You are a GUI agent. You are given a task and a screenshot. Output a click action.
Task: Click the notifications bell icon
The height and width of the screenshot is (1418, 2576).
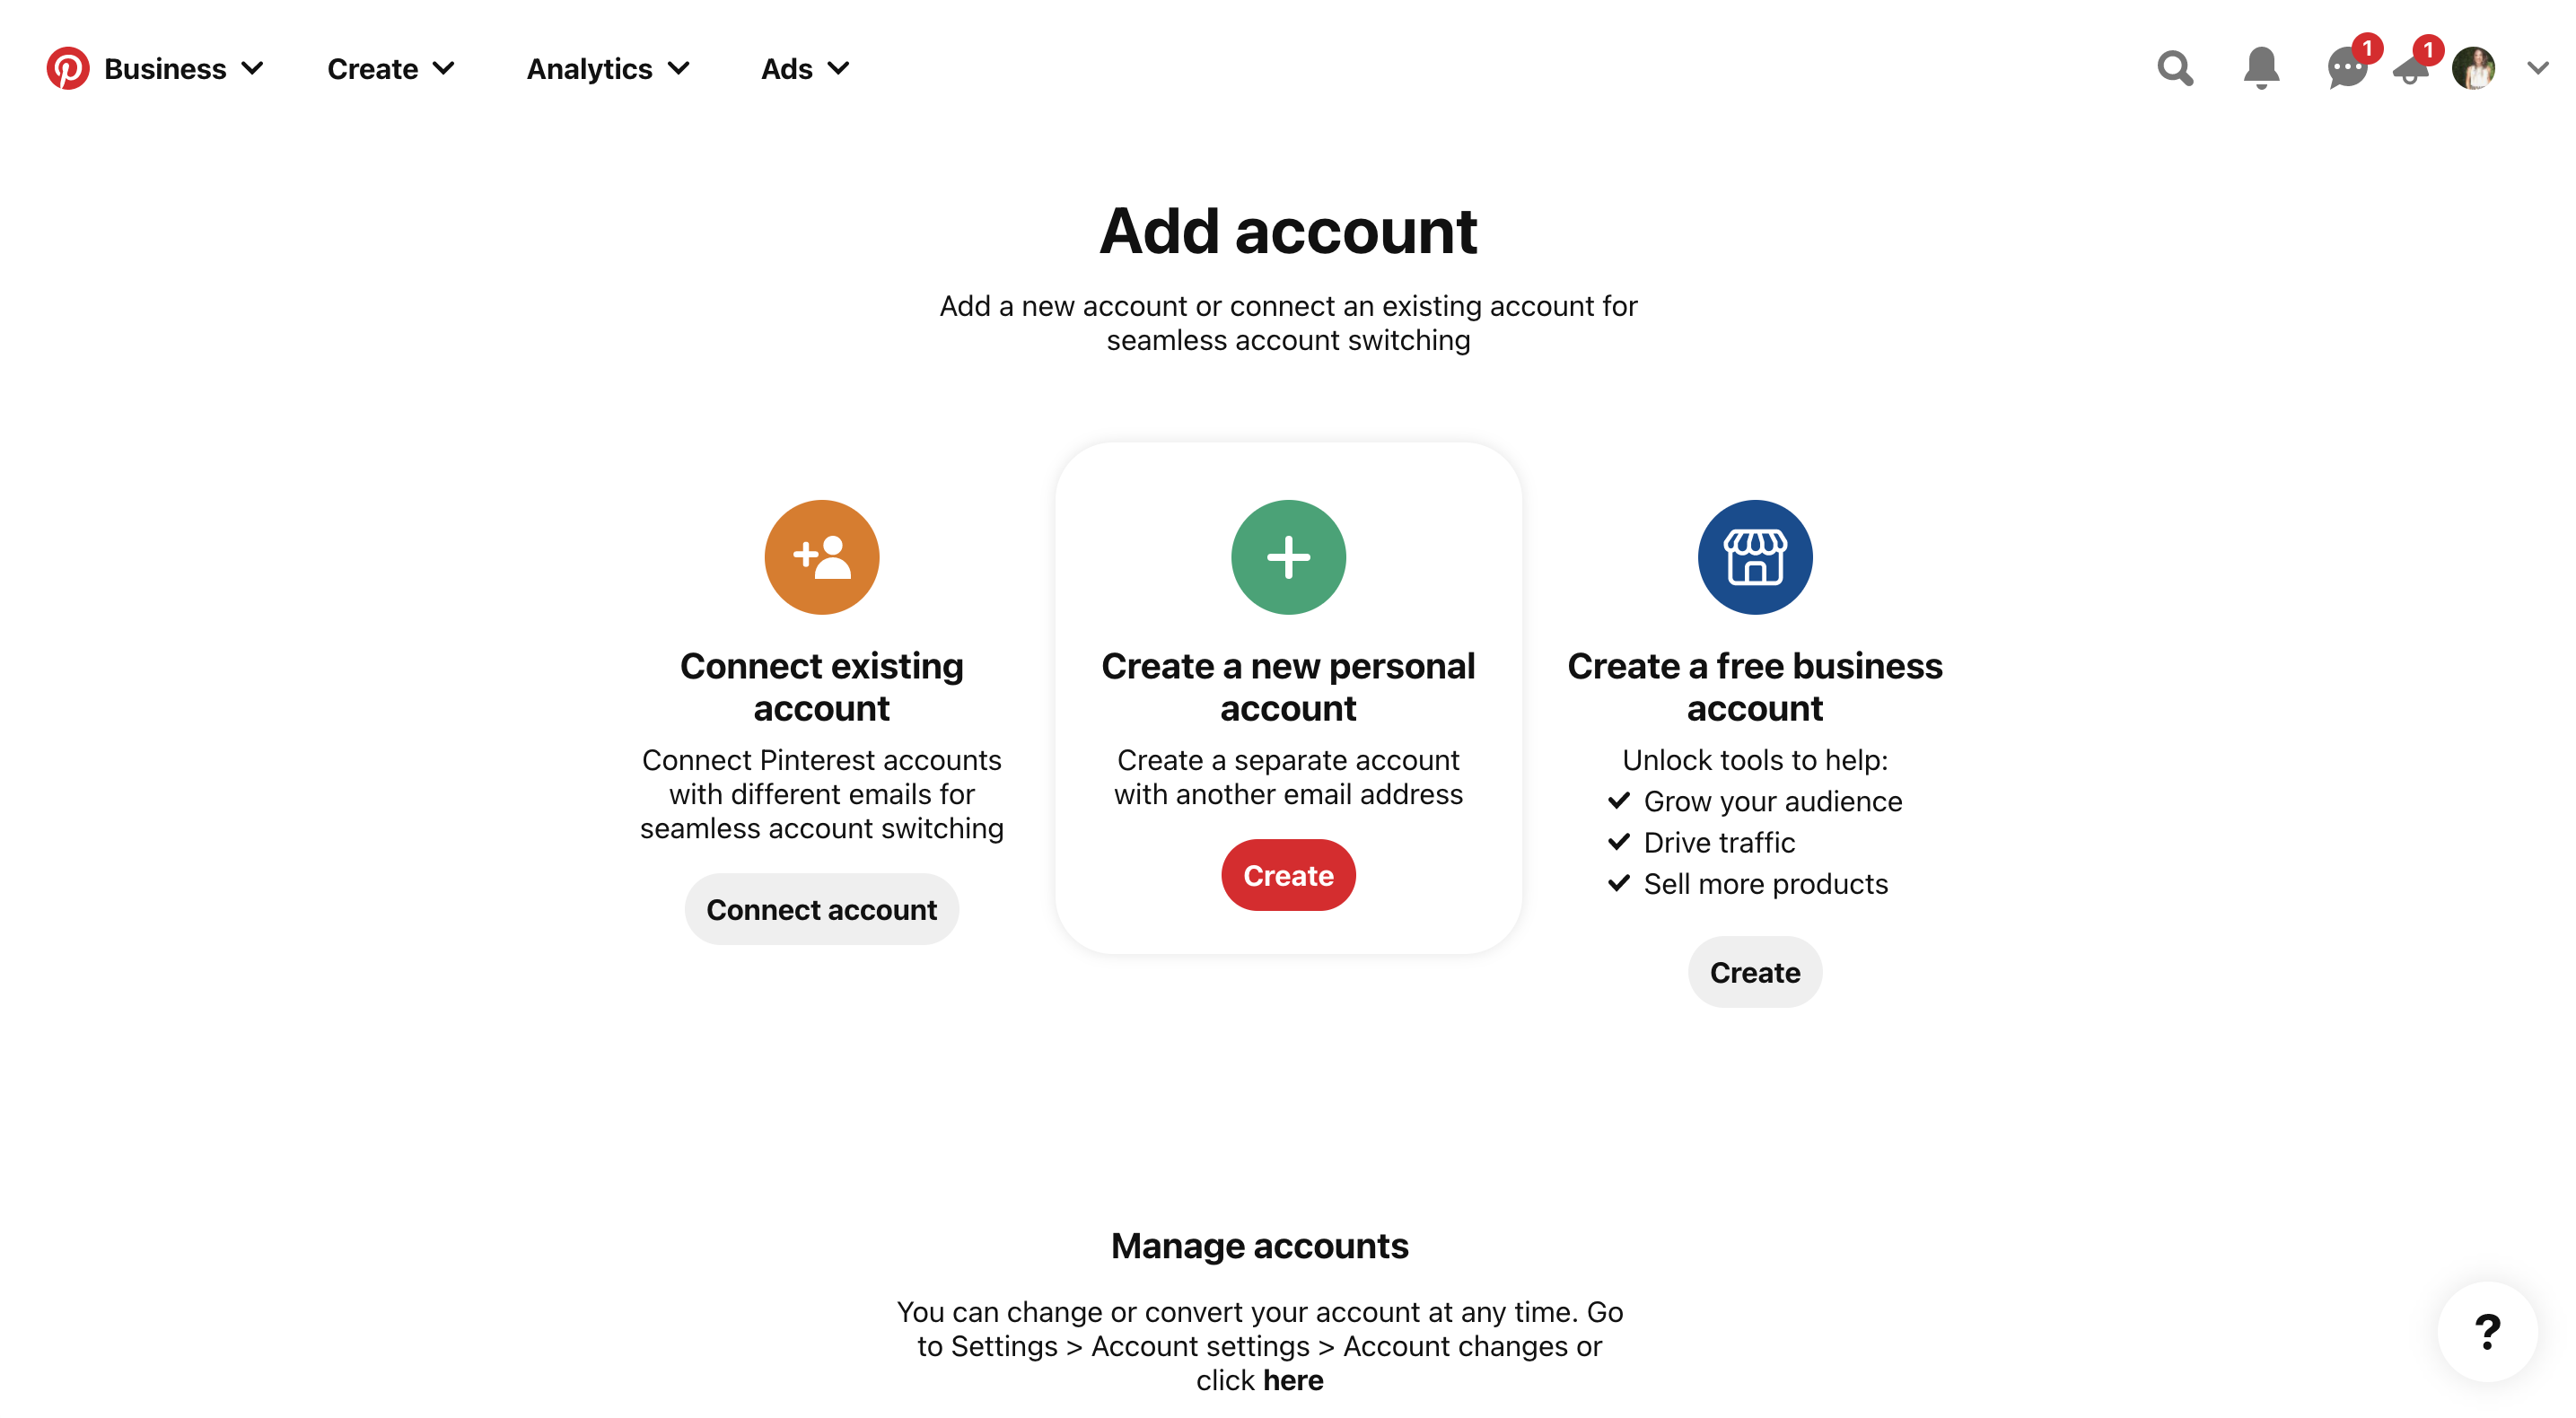2264,68
